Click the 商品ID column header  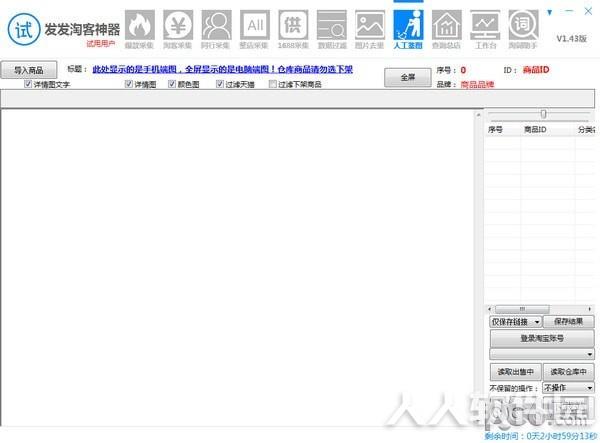tap(535, 130)
